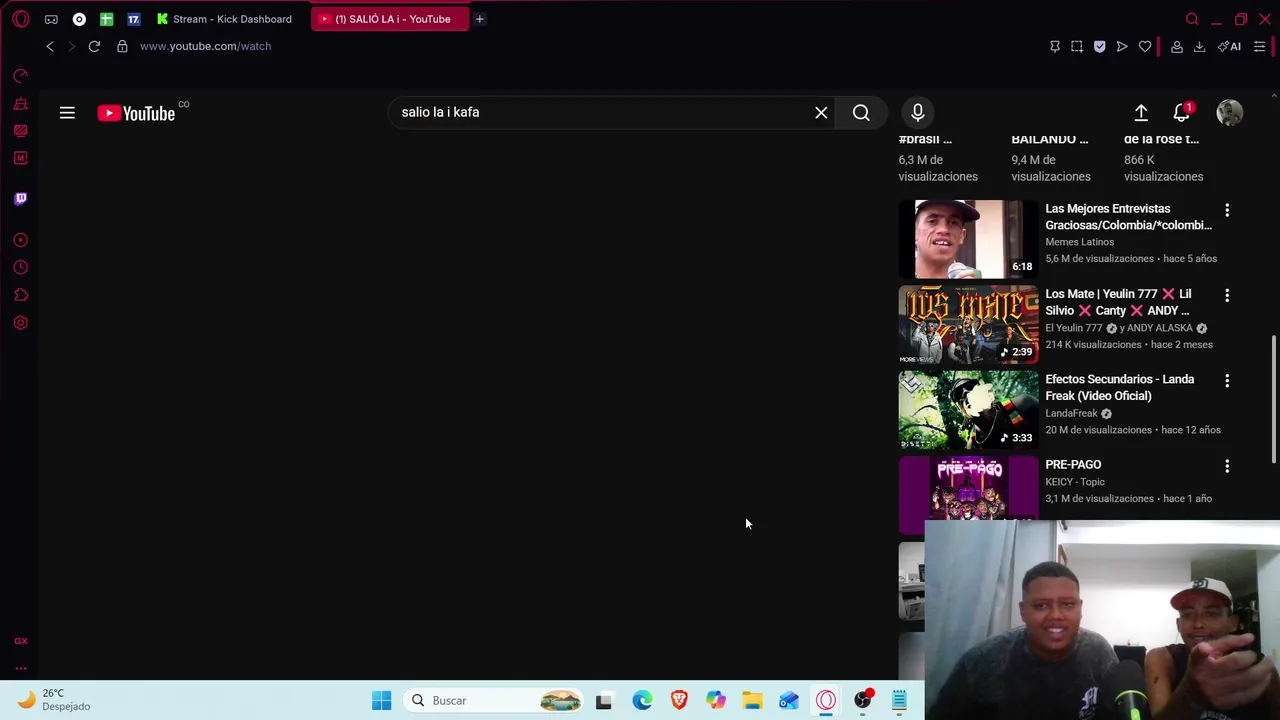Reload the YouTube page
This screenshot has width=1280, height=720.
coord(94,46)
